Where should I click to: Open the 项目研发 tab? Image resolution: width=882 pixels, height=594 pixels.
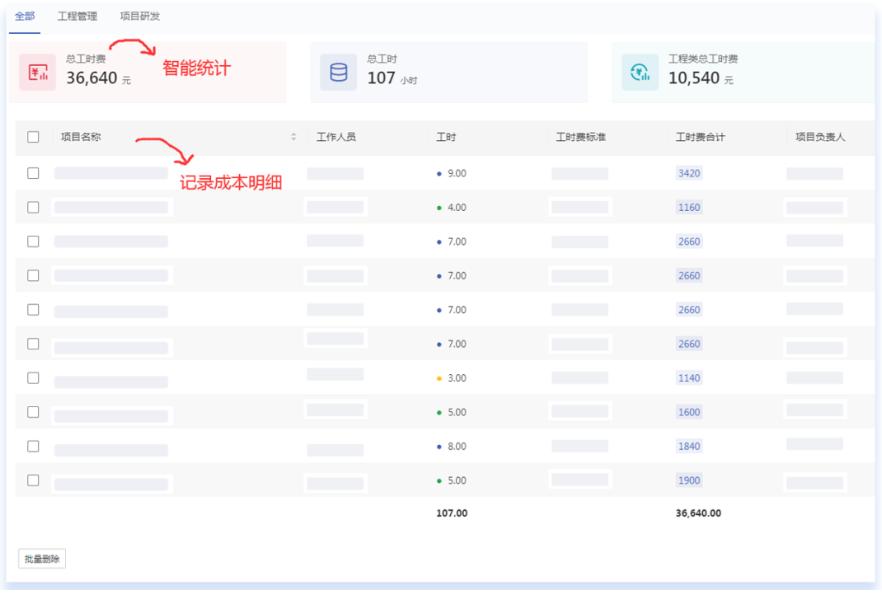pos(139,17)
